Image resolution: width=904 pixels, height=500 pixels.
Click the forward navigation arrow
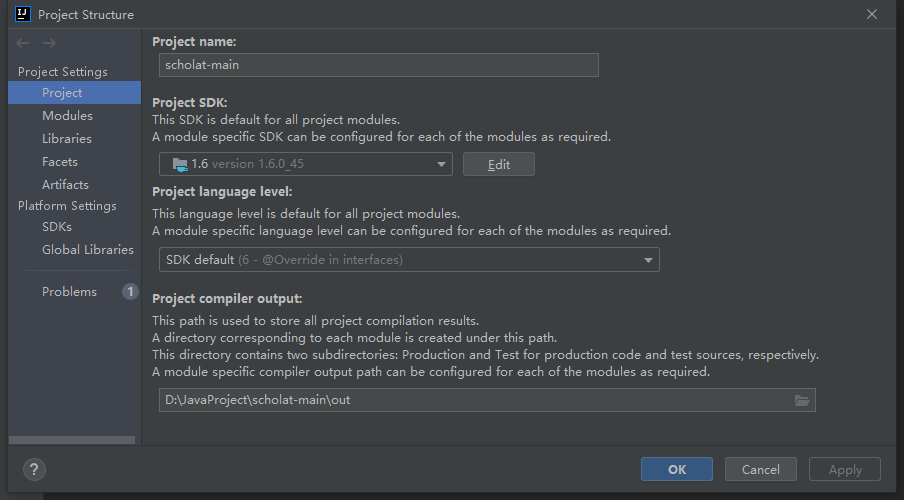click(50, 43)
